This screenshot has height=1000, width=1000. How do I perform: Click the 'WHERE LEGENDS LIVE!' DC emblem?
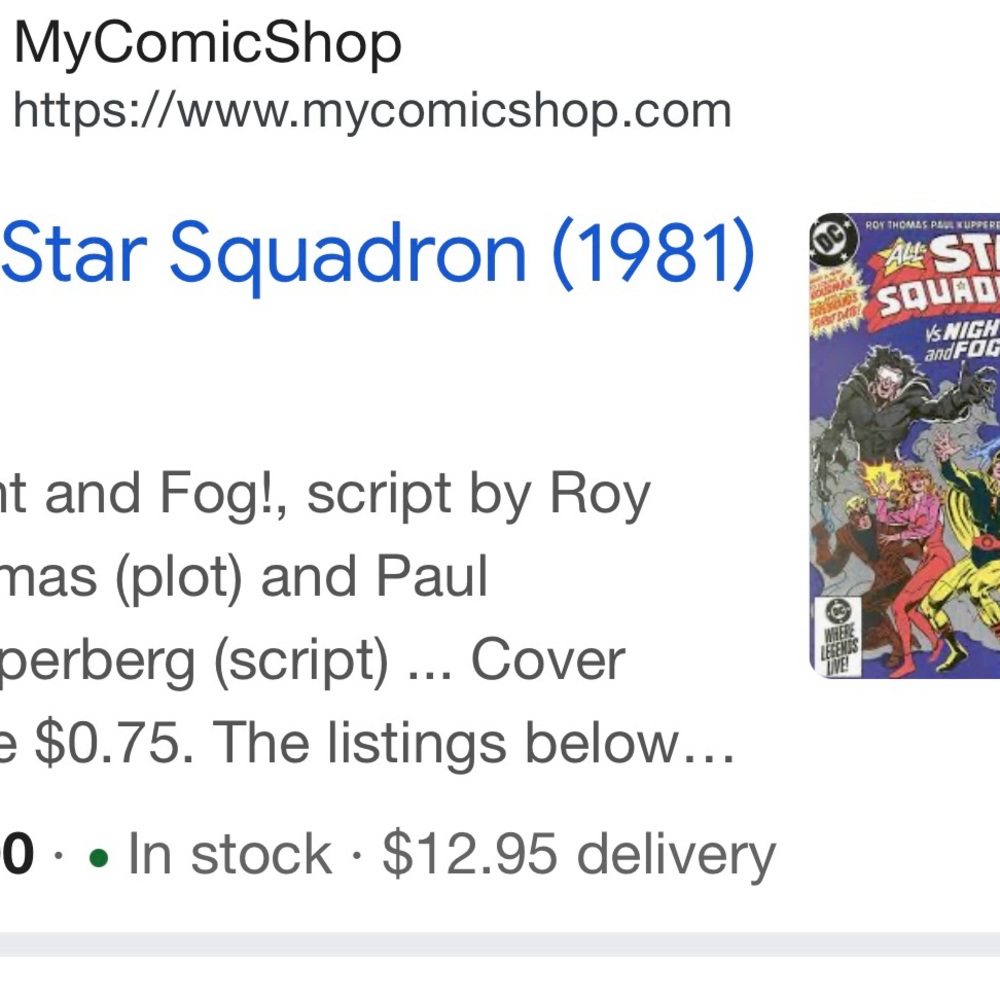pos(838,635)
